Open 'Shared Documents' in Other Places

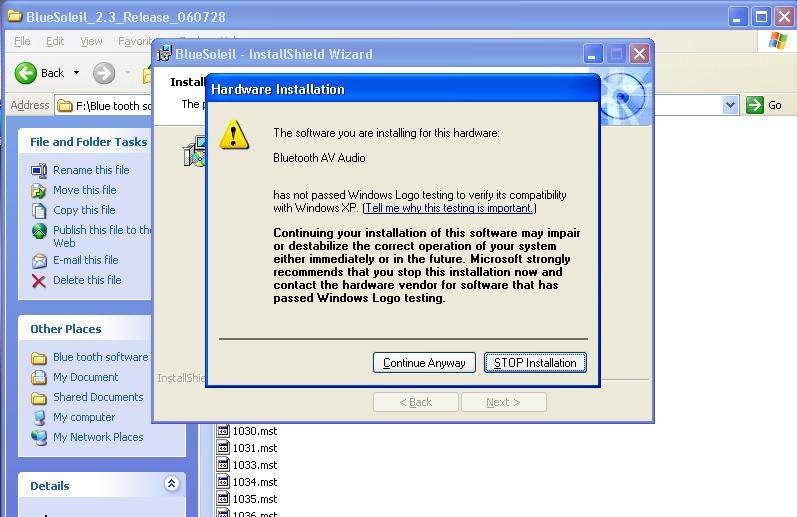98,397
